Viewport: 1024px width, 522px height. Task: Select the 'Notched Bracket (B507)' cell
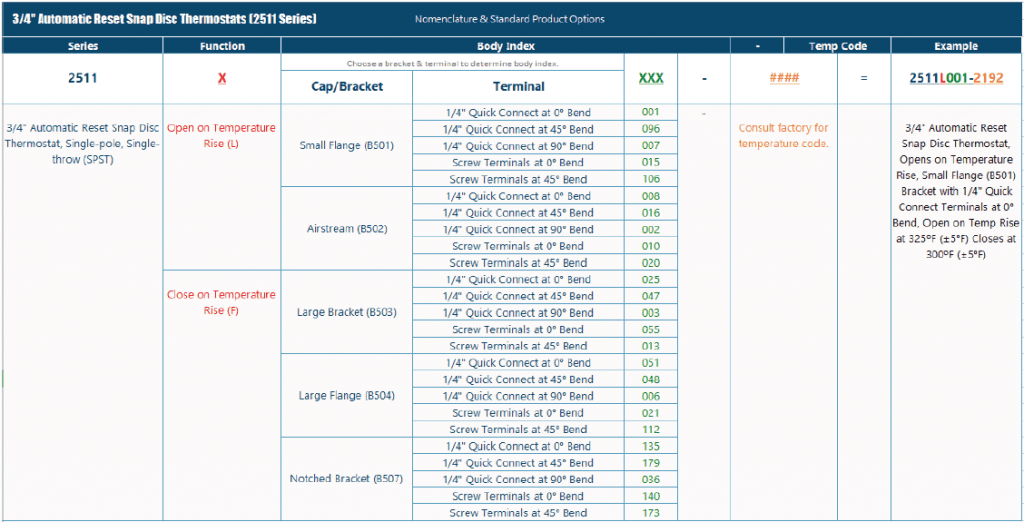346,479
